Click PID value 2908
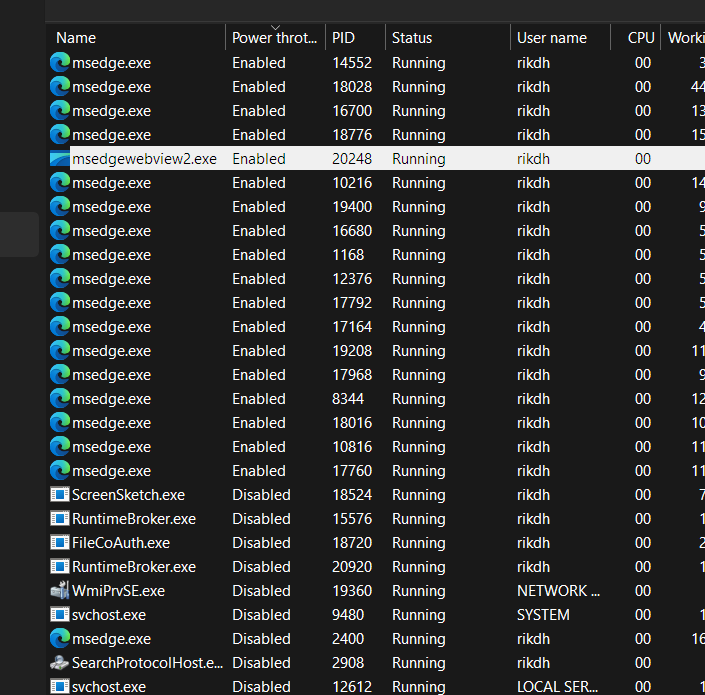The image size is (705, 695). tap(348, 663)
